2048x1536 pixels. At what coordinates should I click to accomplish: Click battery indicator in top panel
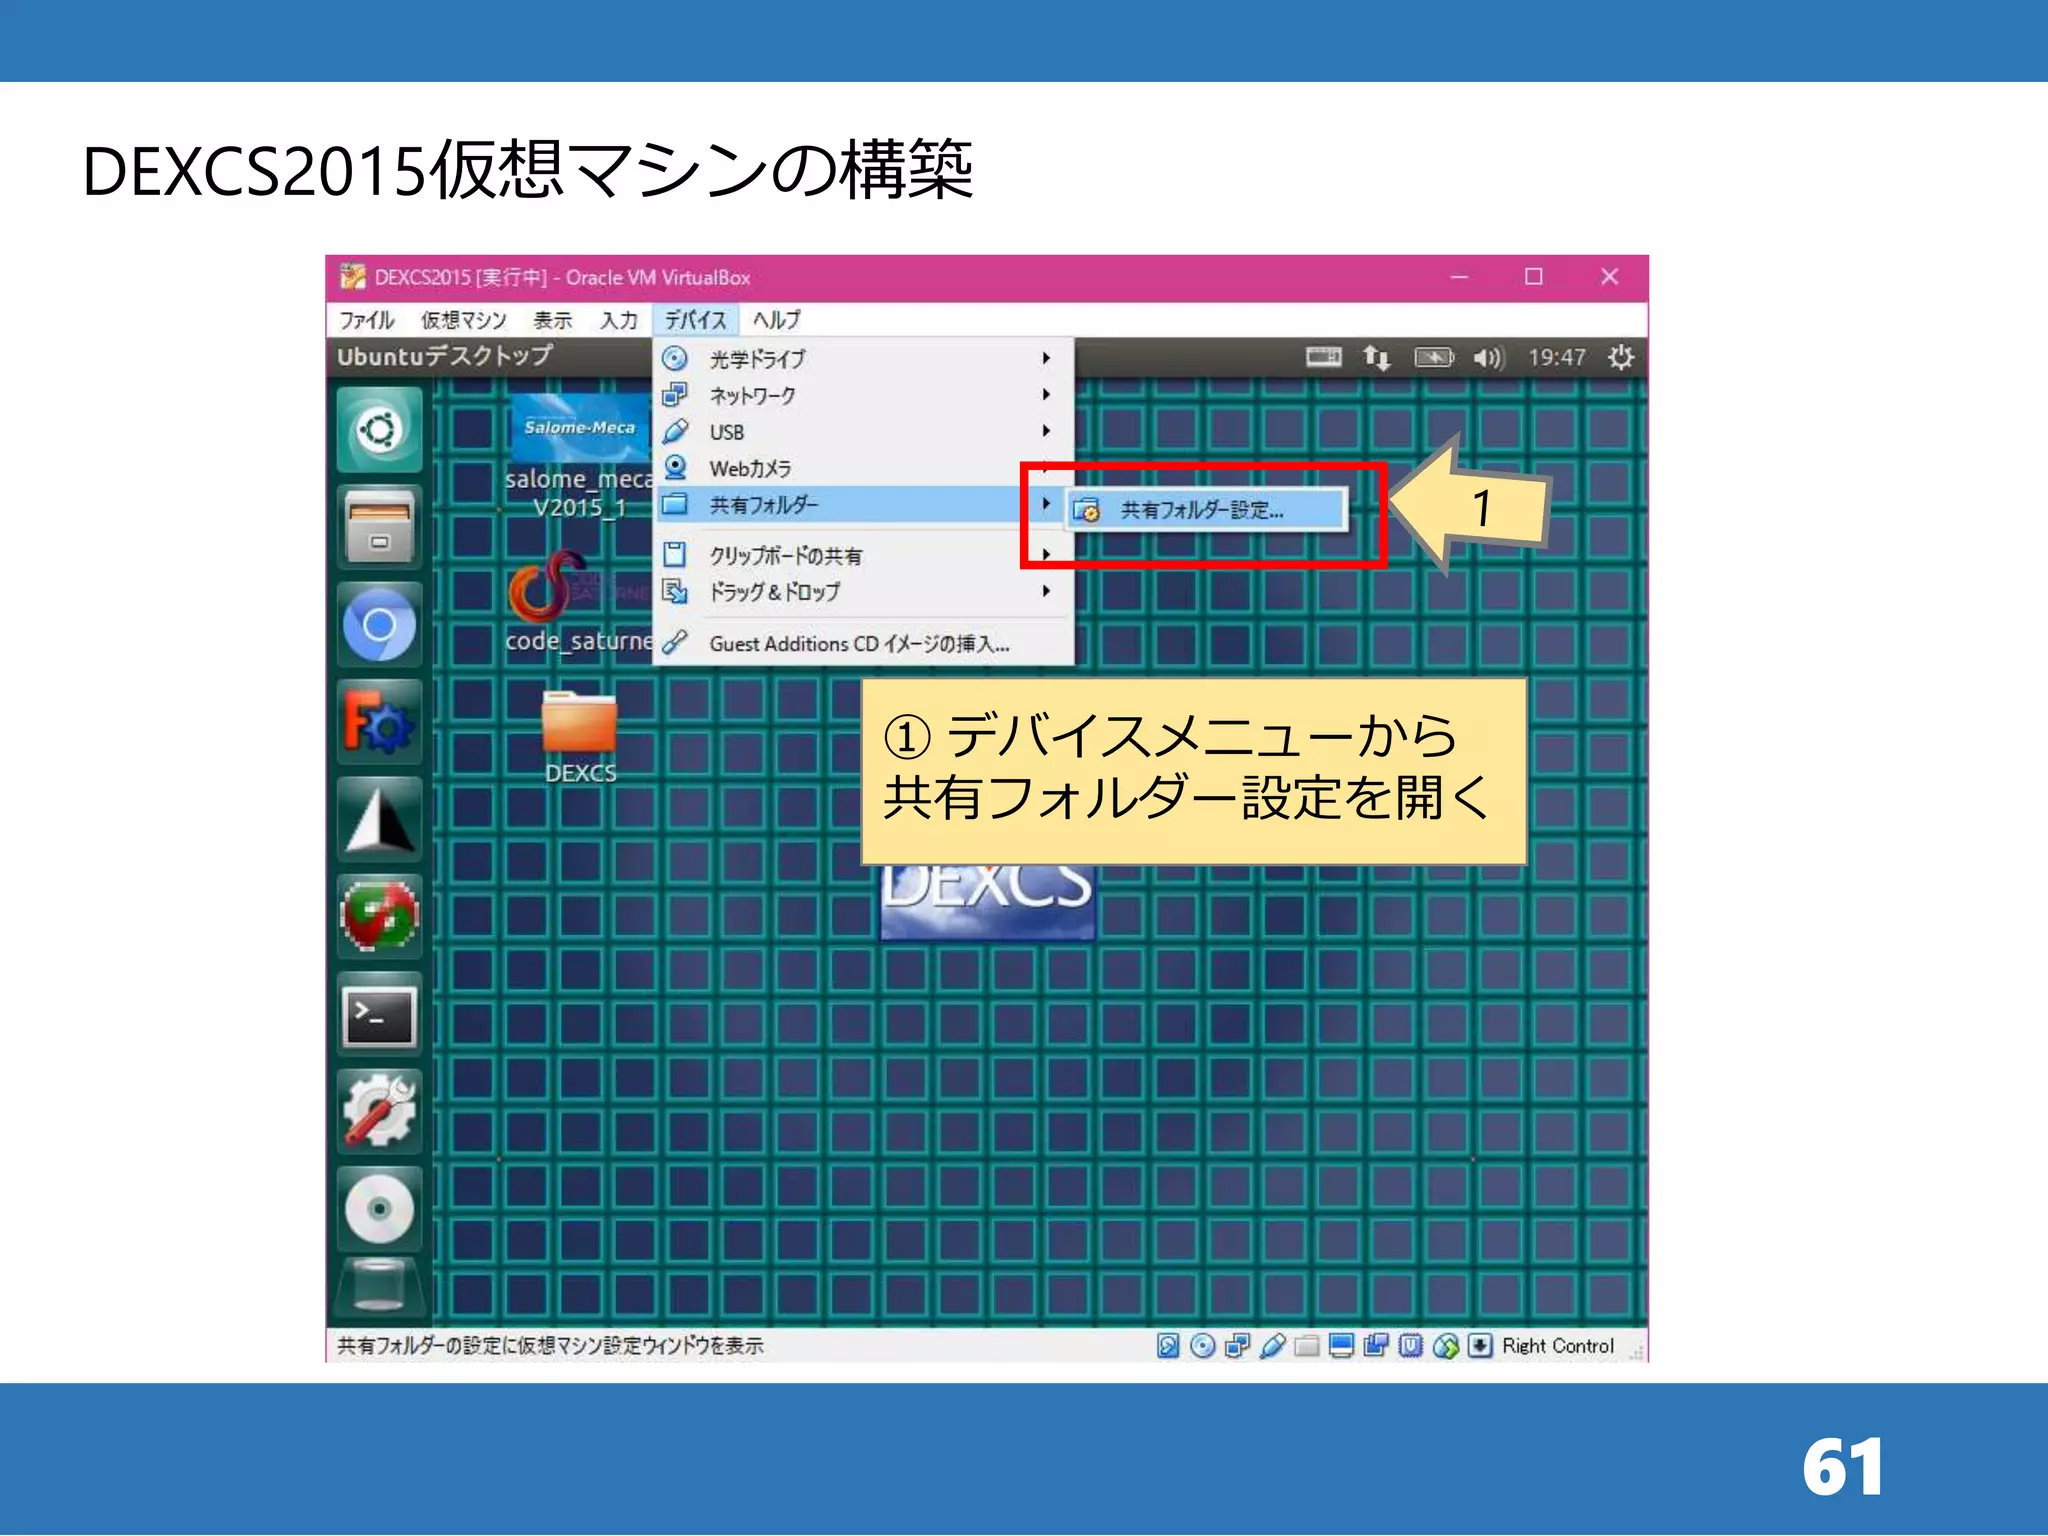click(1434, 357)
